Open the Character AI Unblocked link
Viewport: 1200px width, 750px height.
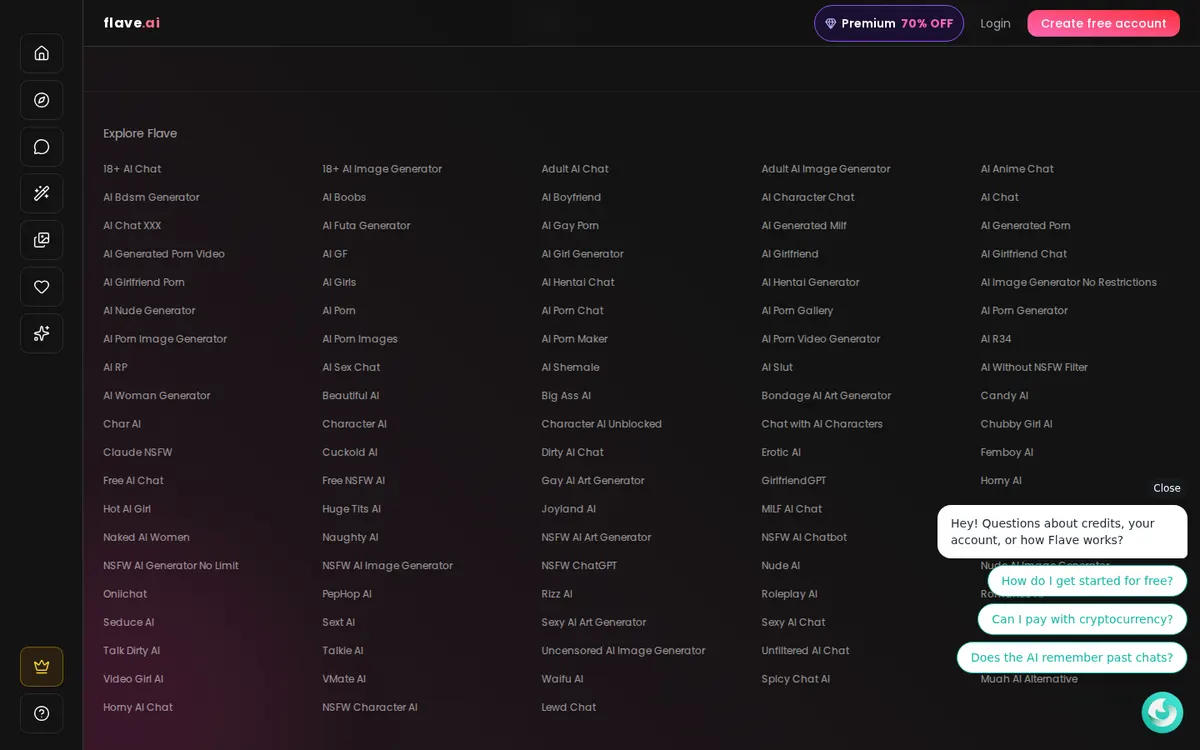[602, 424]
